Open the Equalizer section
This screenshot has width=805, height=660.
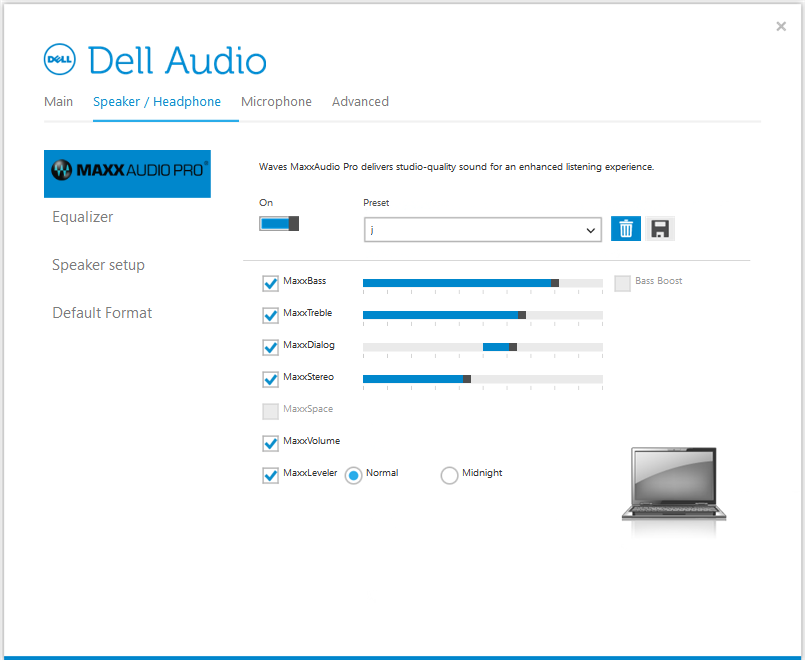click(83, 217)
